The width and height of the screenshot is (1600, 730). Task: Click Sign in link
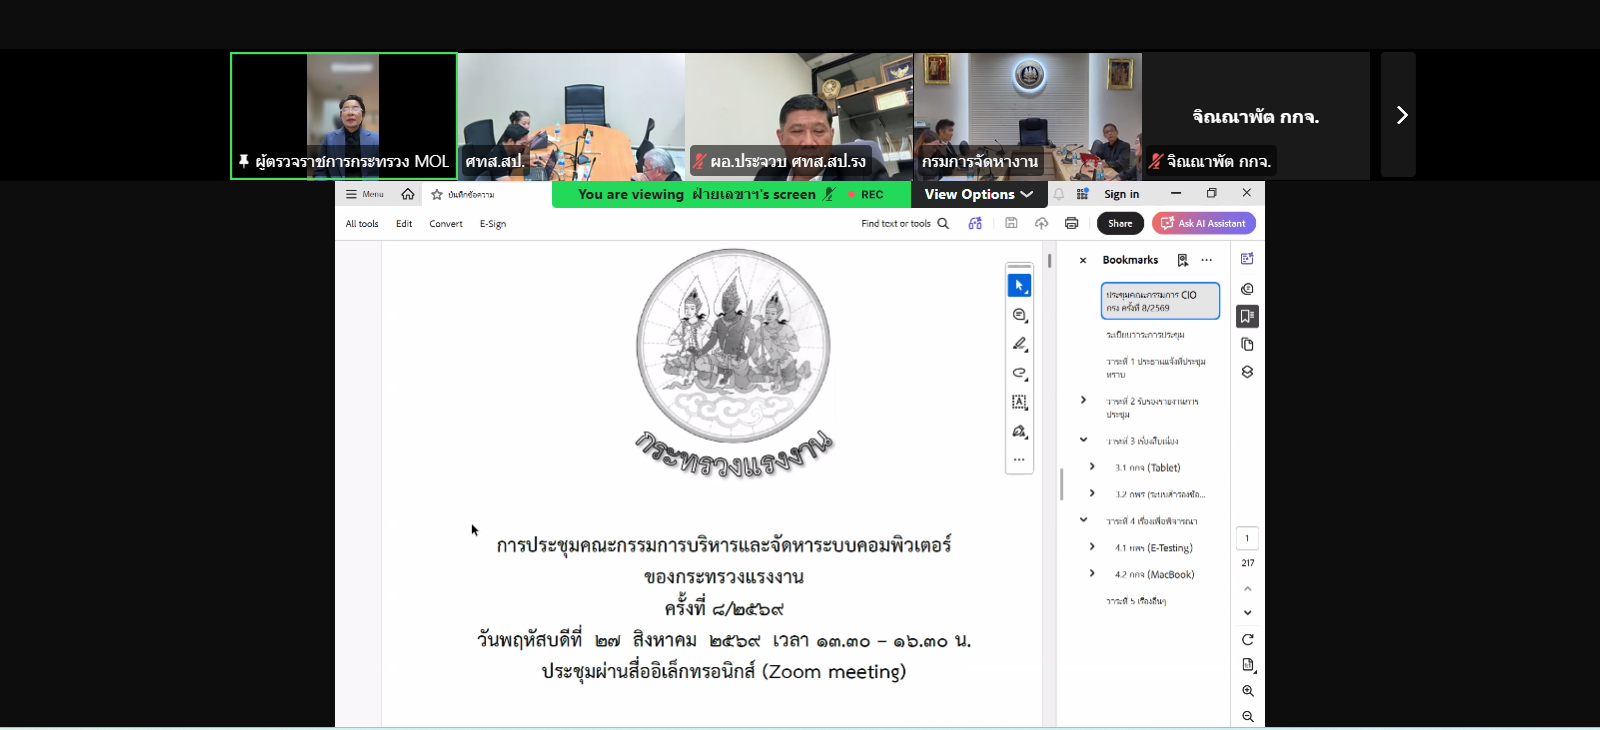tap(1122, 194)
